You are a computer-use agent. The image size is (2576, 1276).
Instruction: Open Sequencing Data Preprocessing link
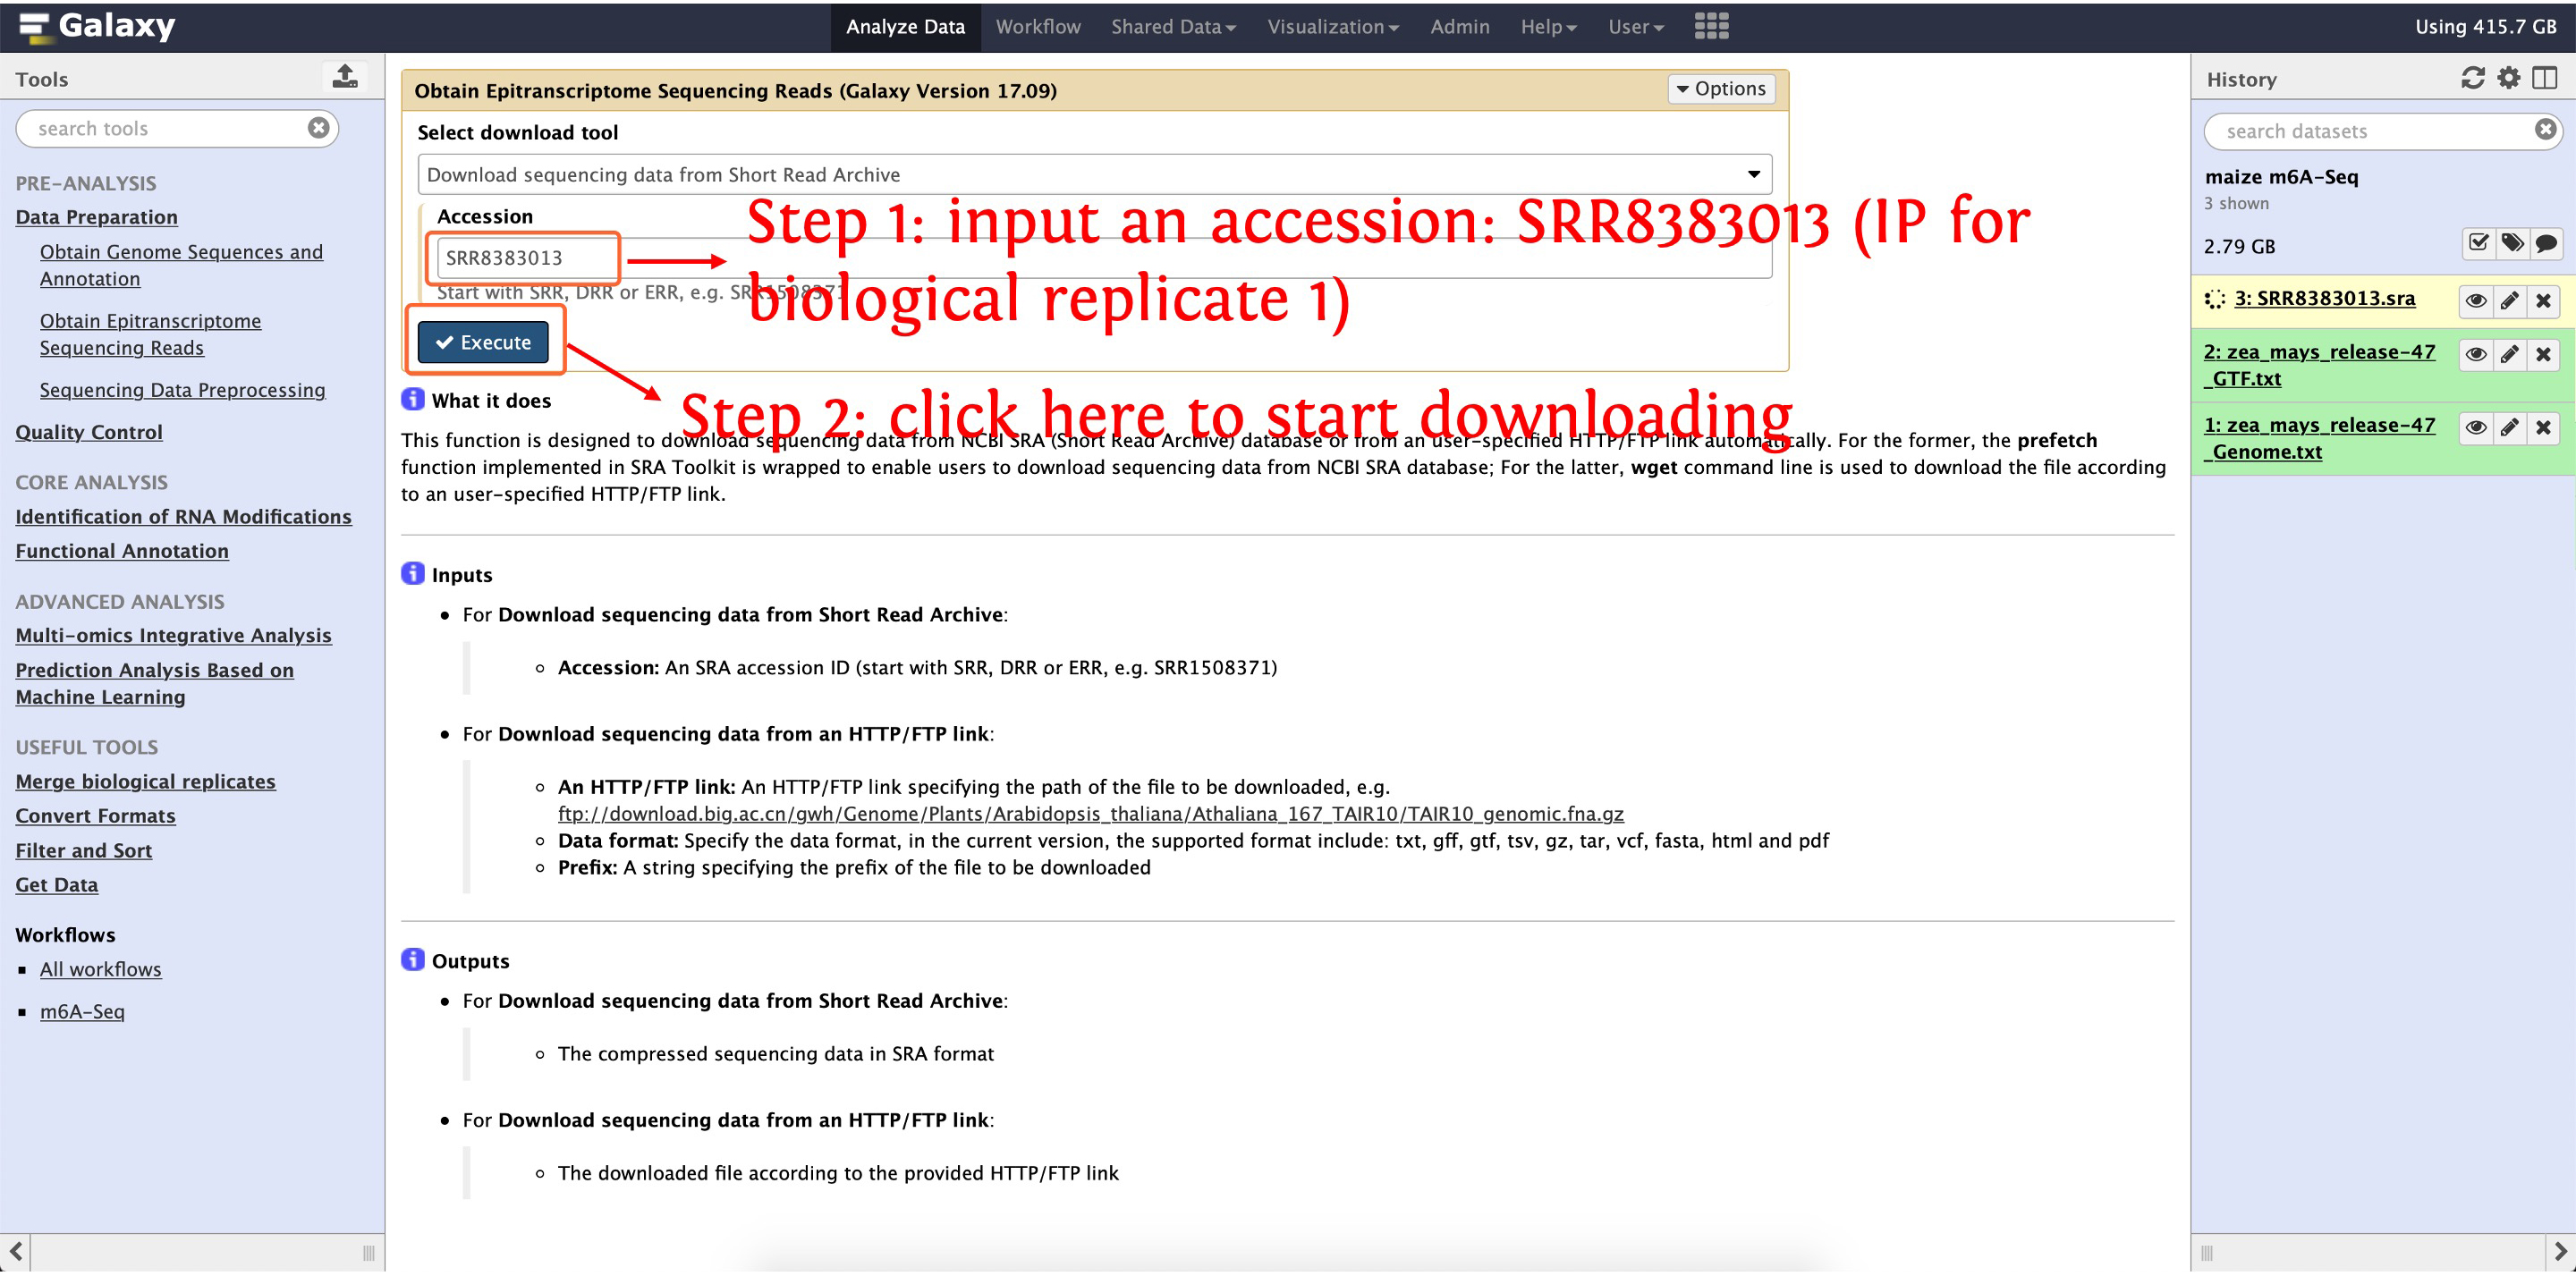[x=183, y=391]
